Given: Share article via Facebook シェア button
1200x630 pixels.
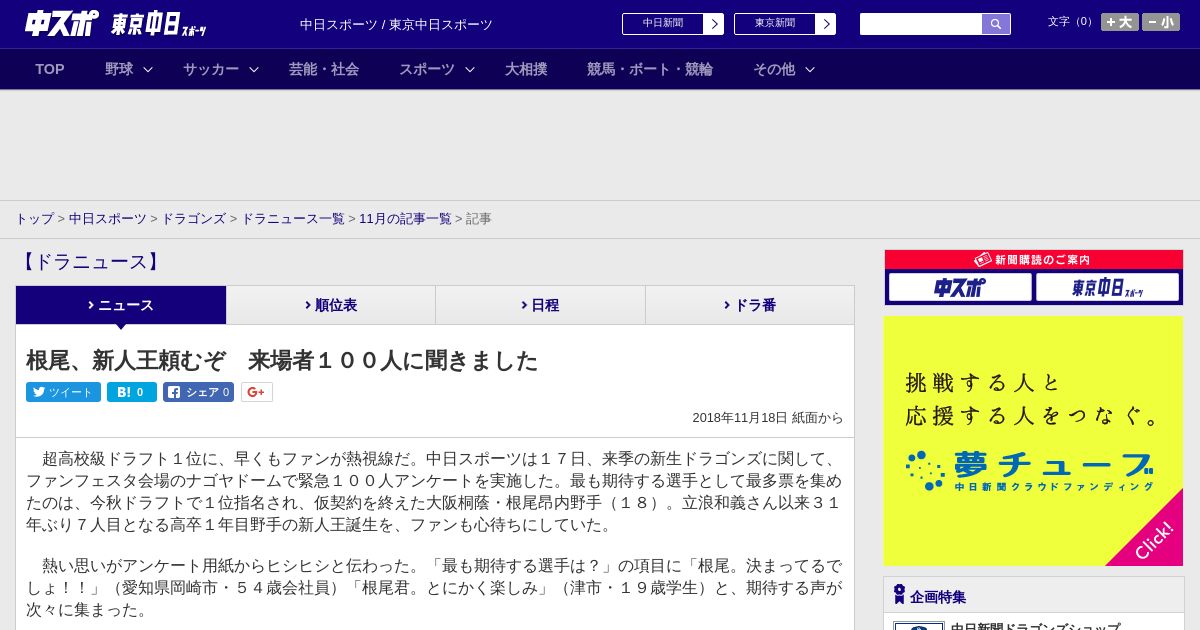Looking at the screenshot, I should tap(198, 392).
